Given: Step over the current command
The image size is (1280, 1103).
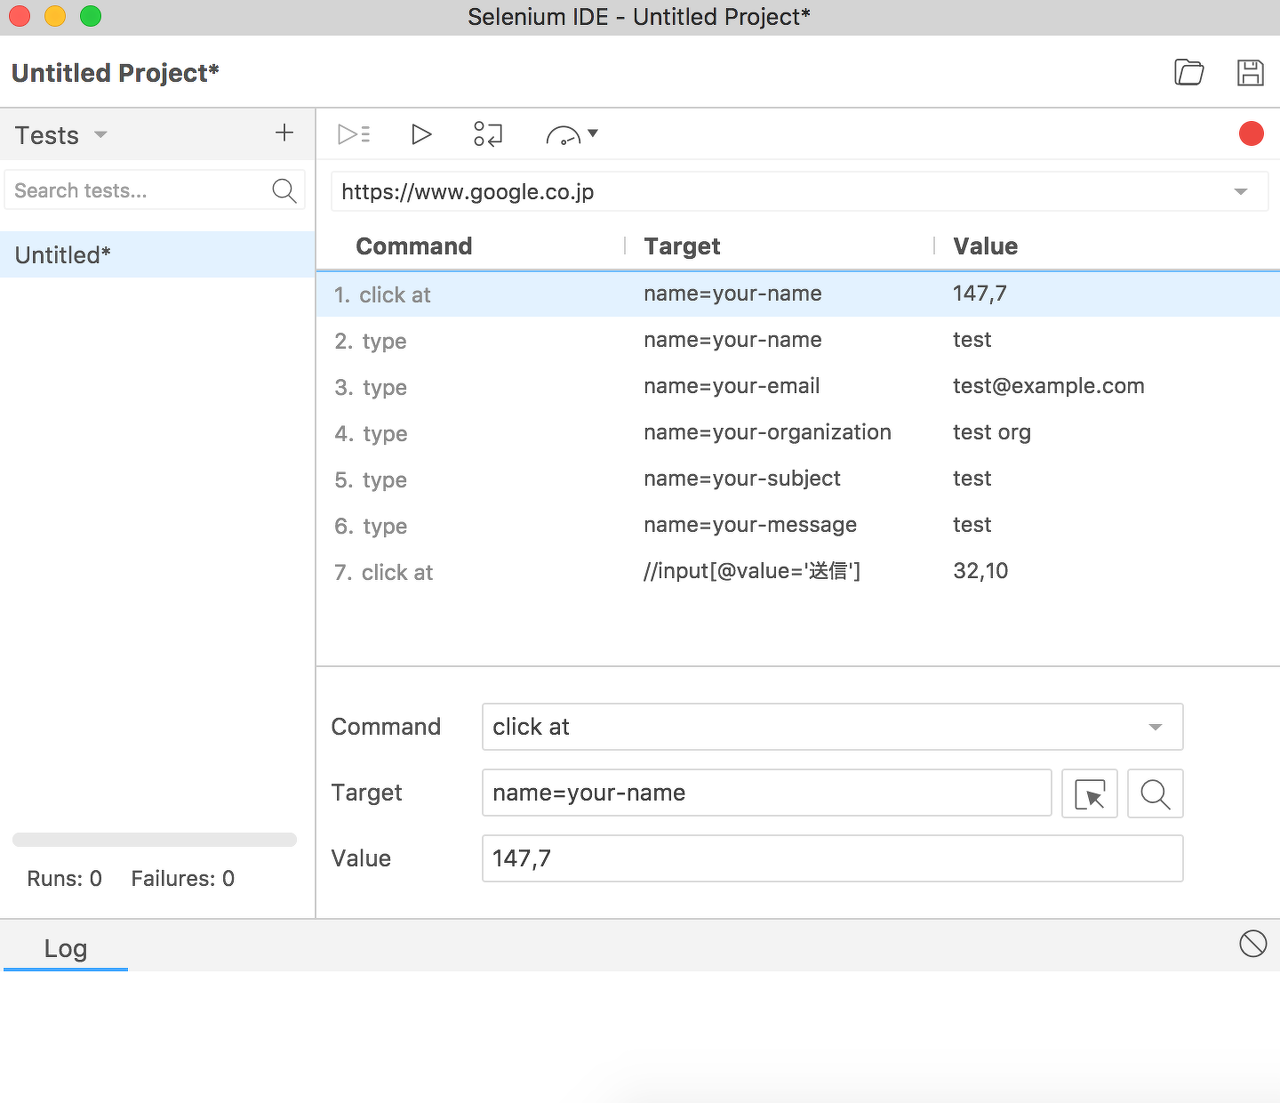Looking at the screenshot, I should tap(488, 133).
